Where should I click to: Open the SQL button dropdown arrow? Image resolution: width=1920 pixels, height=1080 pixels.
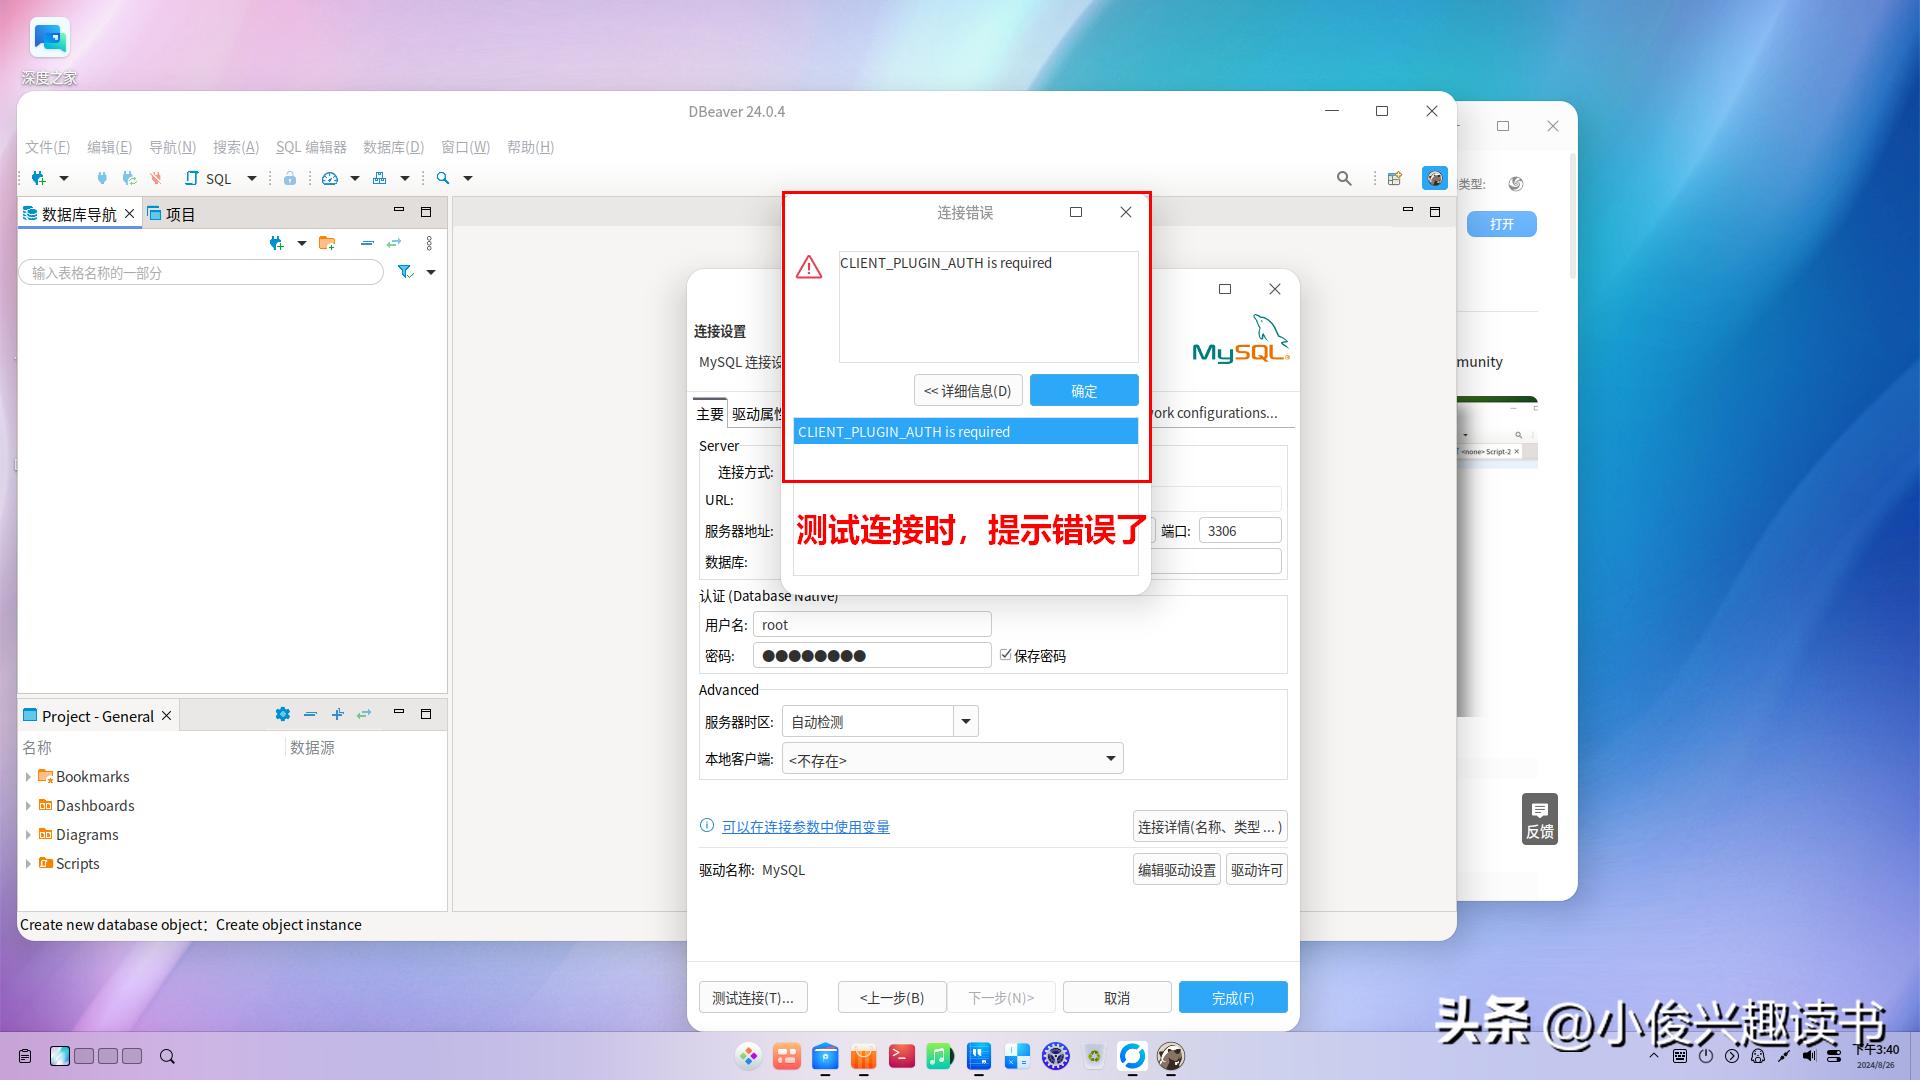(x=252, y=178)
